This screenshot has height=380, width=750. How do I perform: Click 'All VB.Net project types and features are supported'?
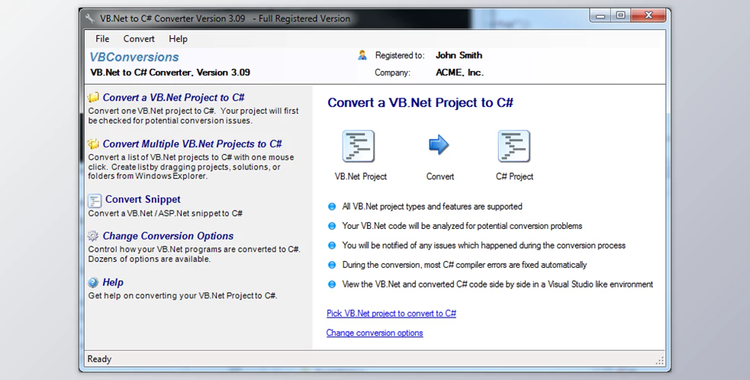click(x=432, y=207)
